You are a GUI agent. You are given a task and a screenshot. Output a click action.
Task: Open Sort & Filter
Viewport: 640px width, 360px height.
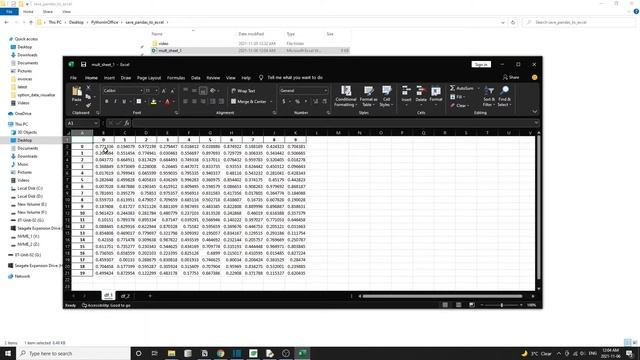coord(489,96)
